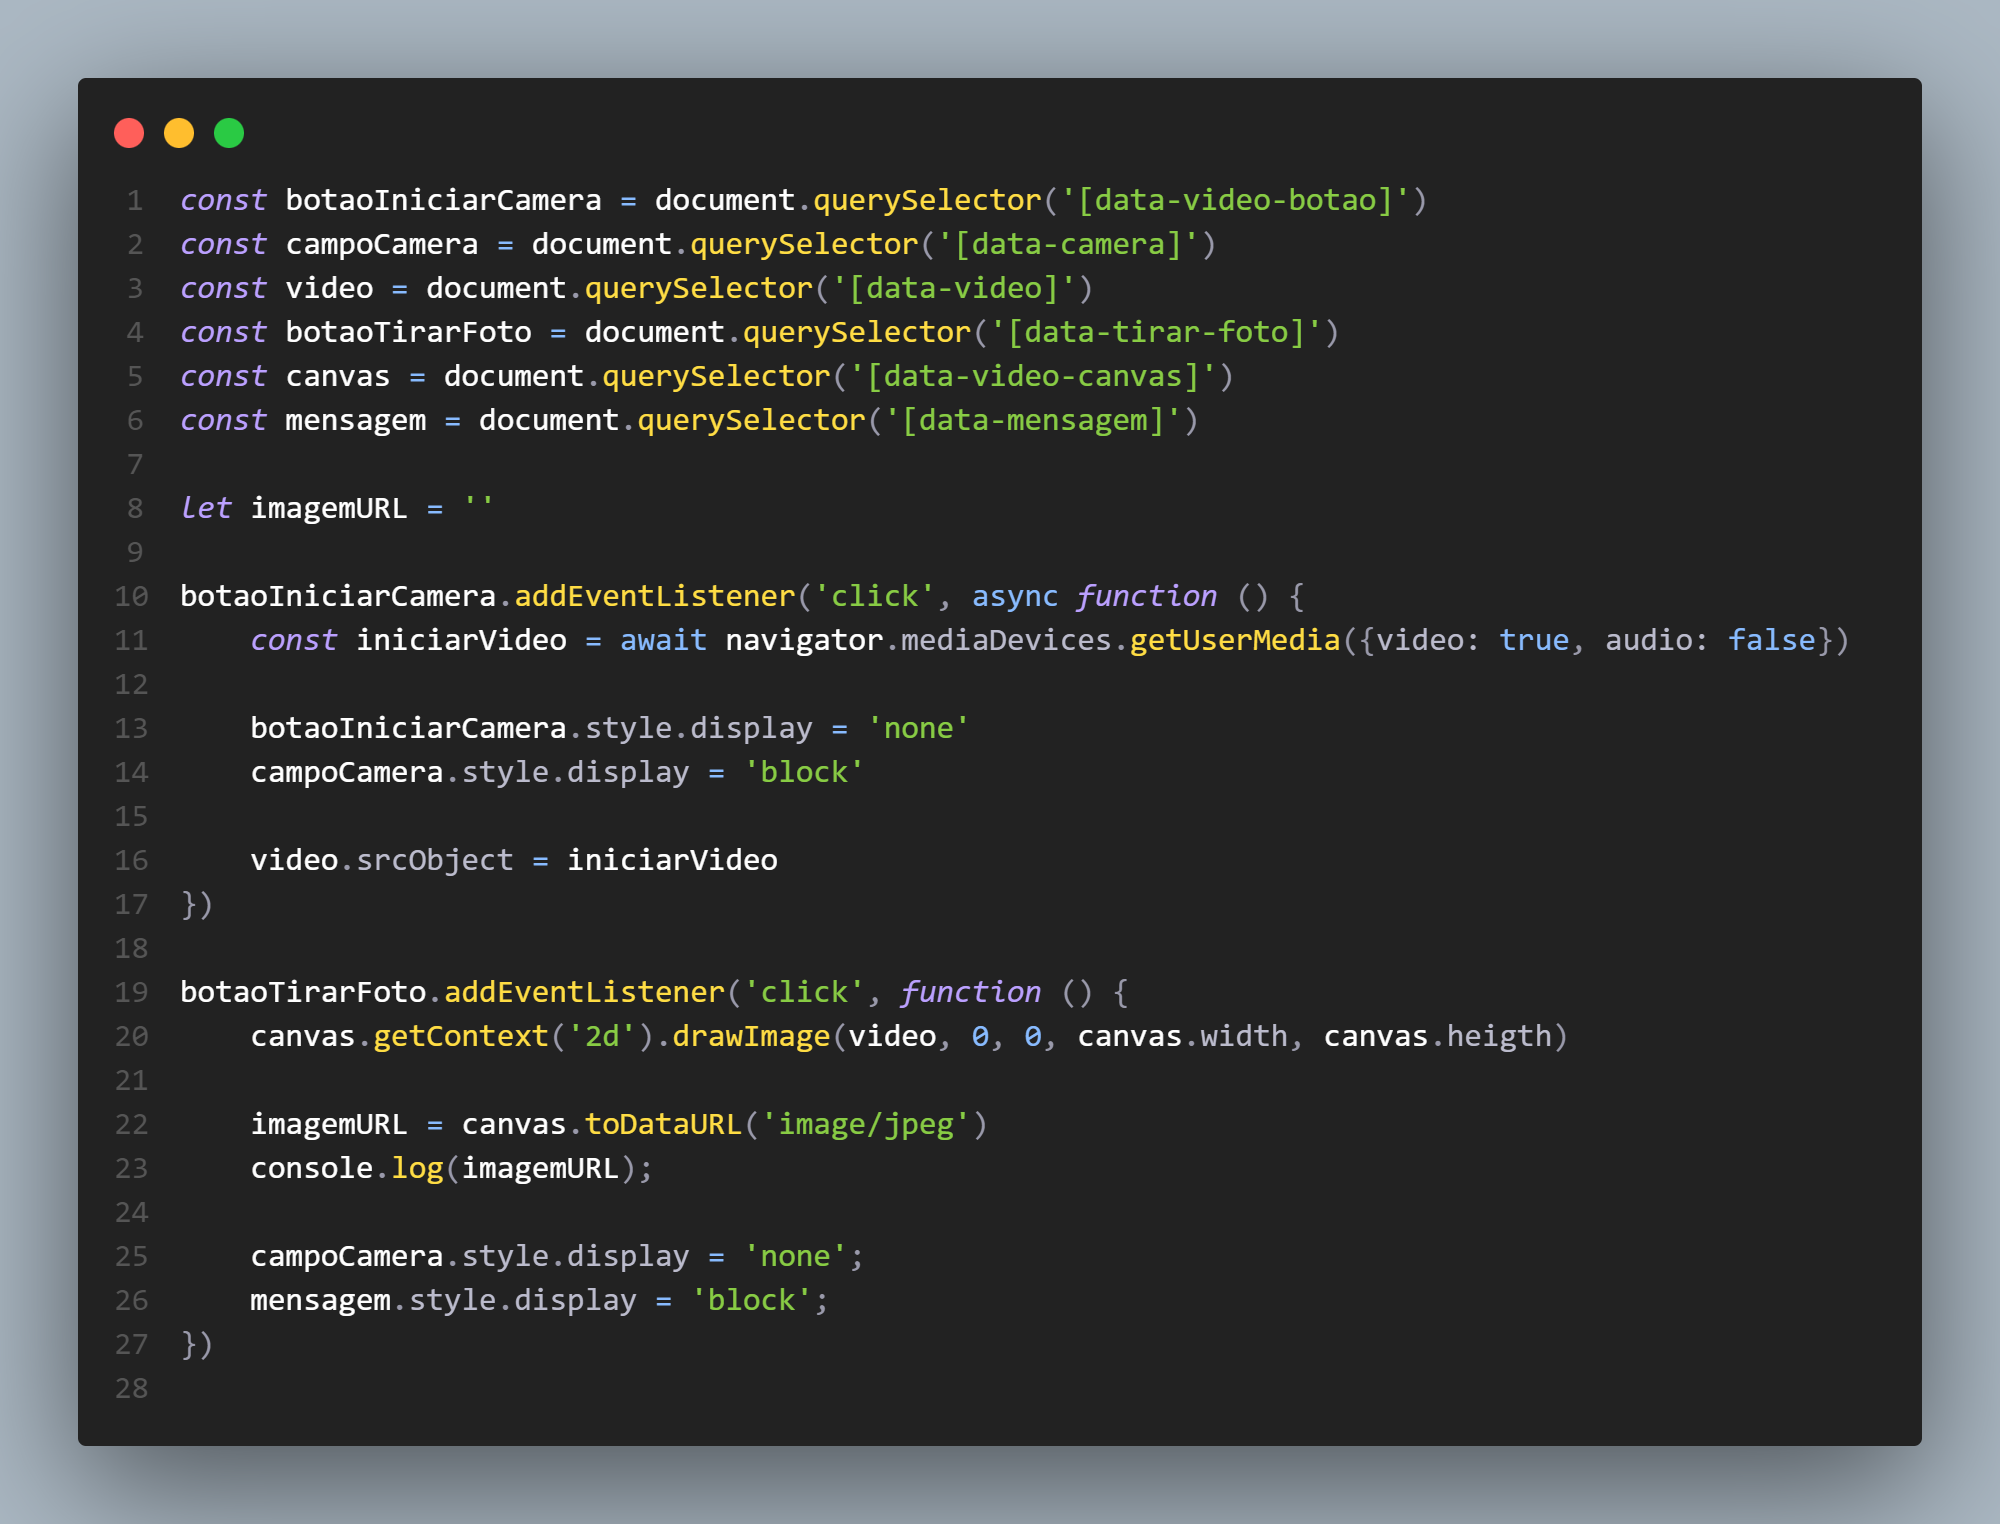
Task: Click the closing }) on line 27
Action: [197, 1344]
